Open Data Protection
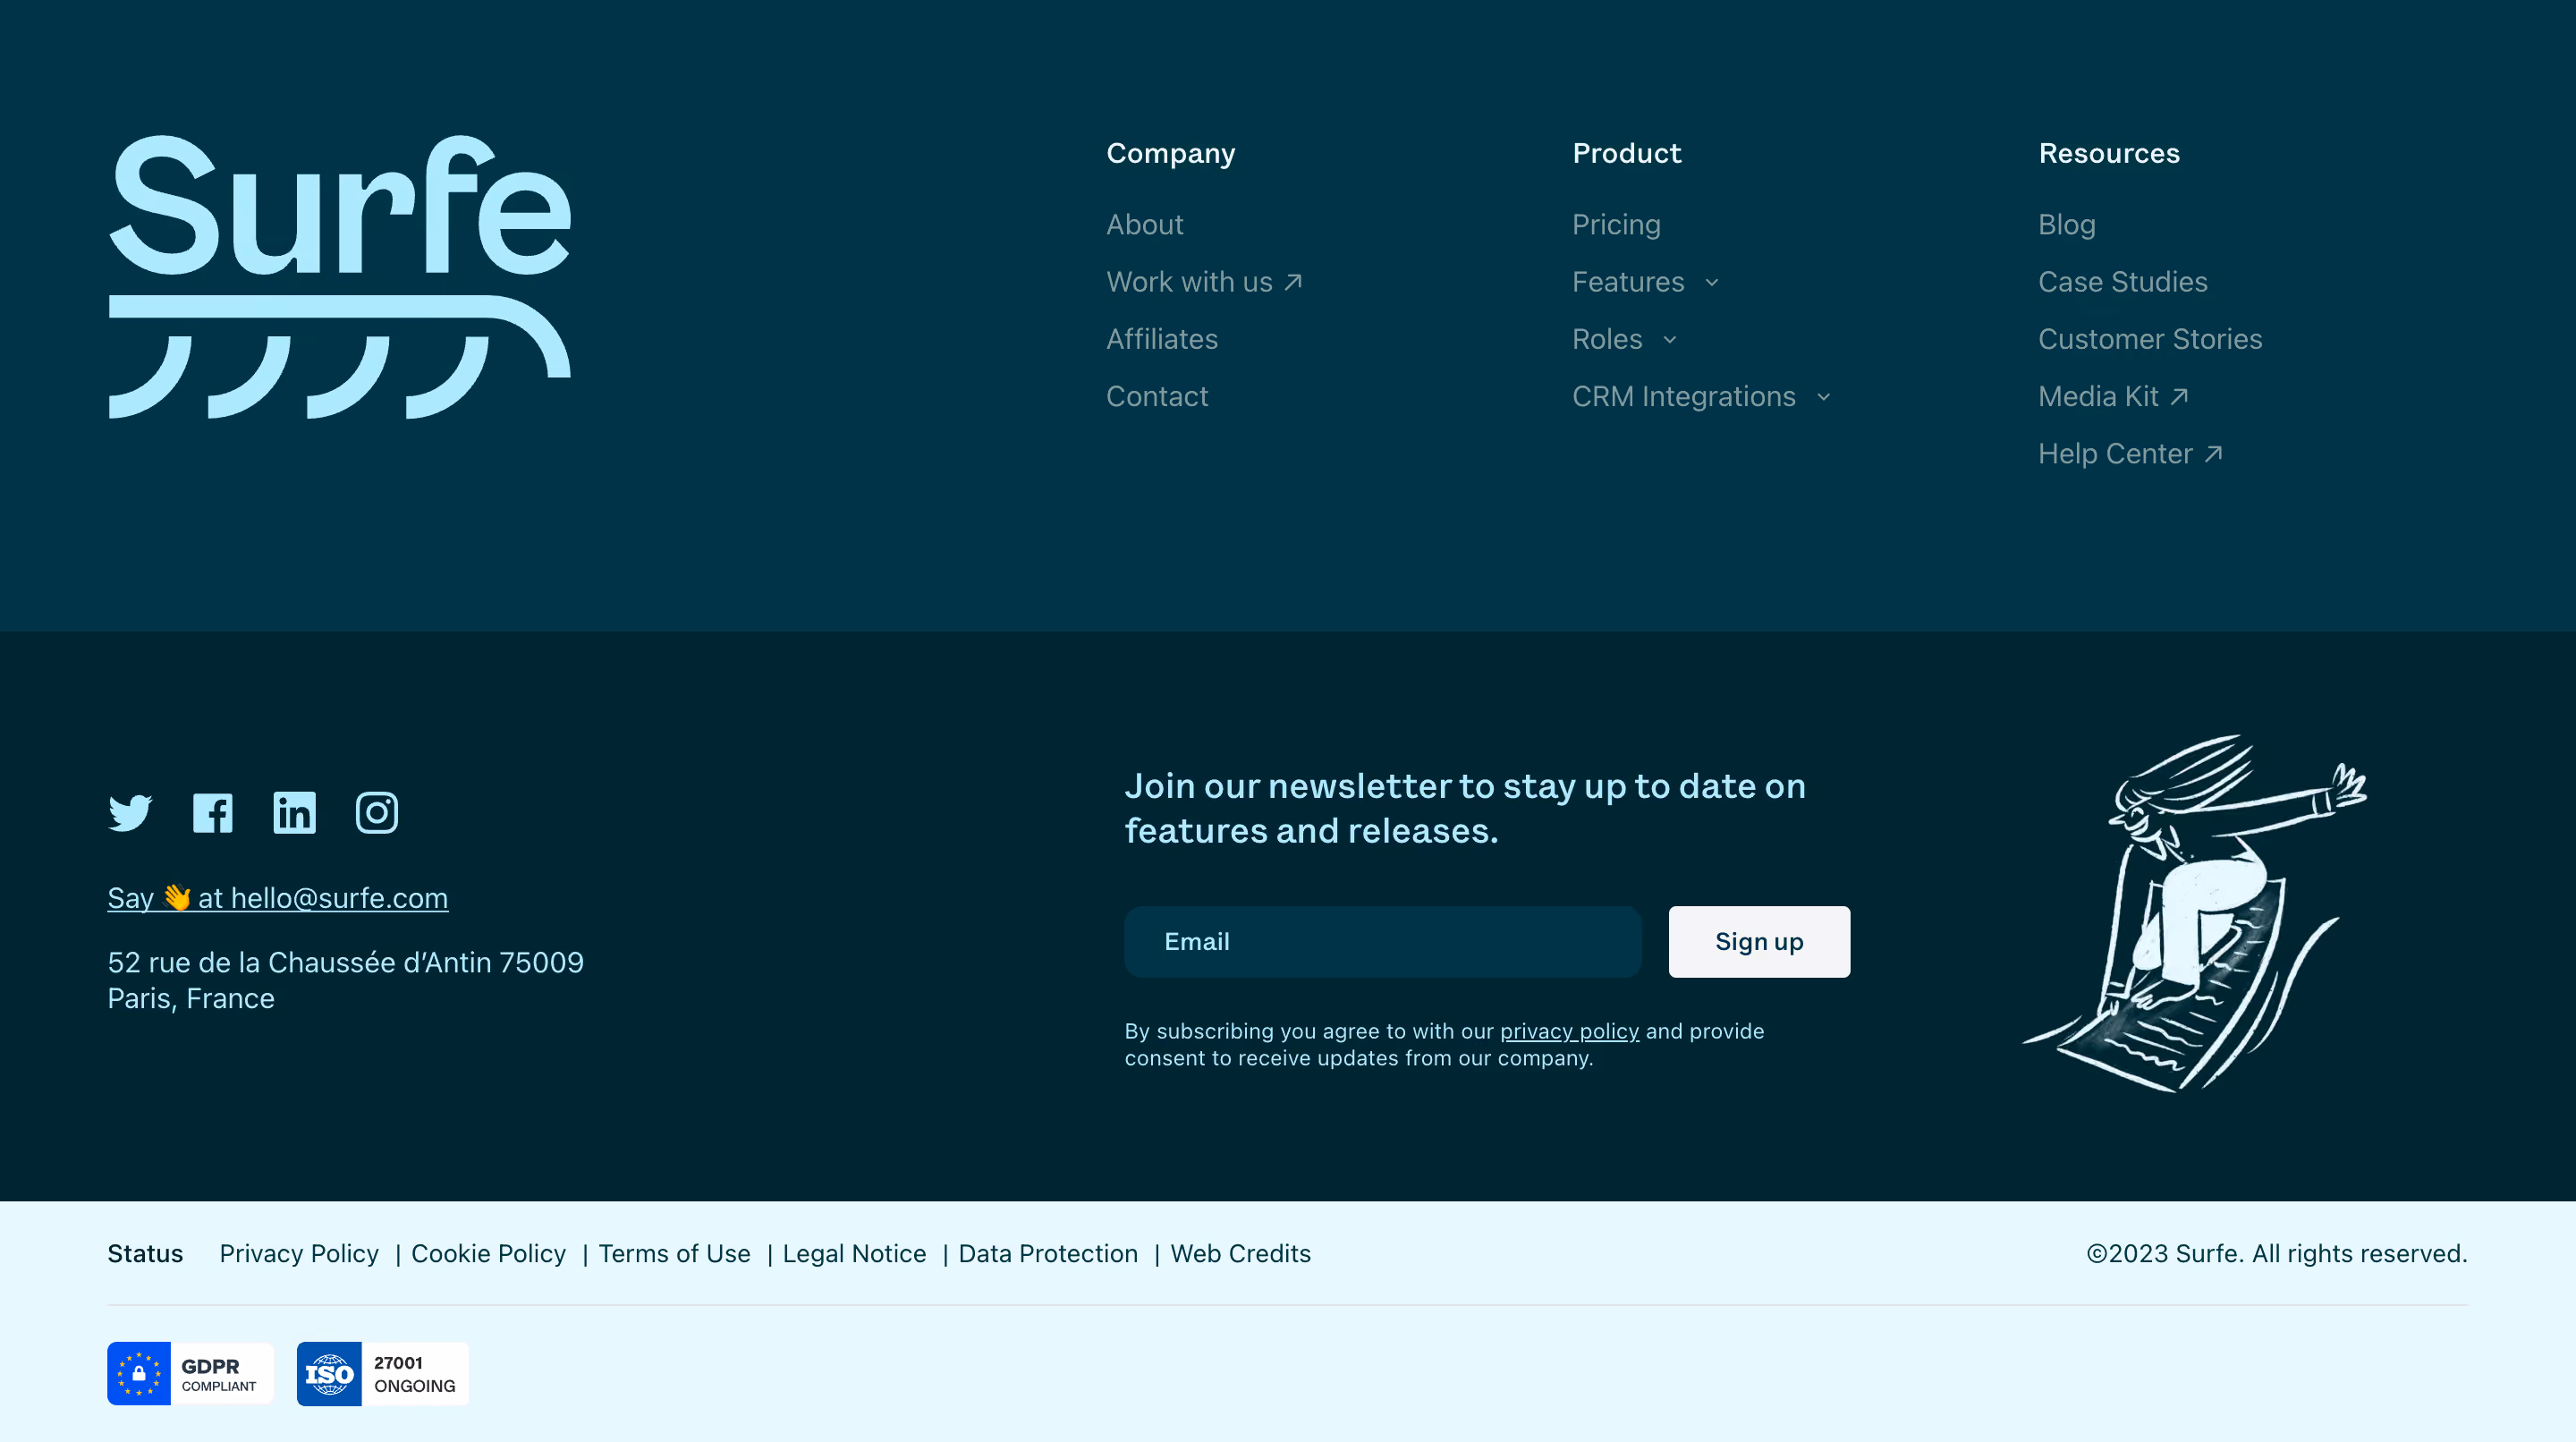Viewport: 2576px width, 1442px height. (1048, 1254)
